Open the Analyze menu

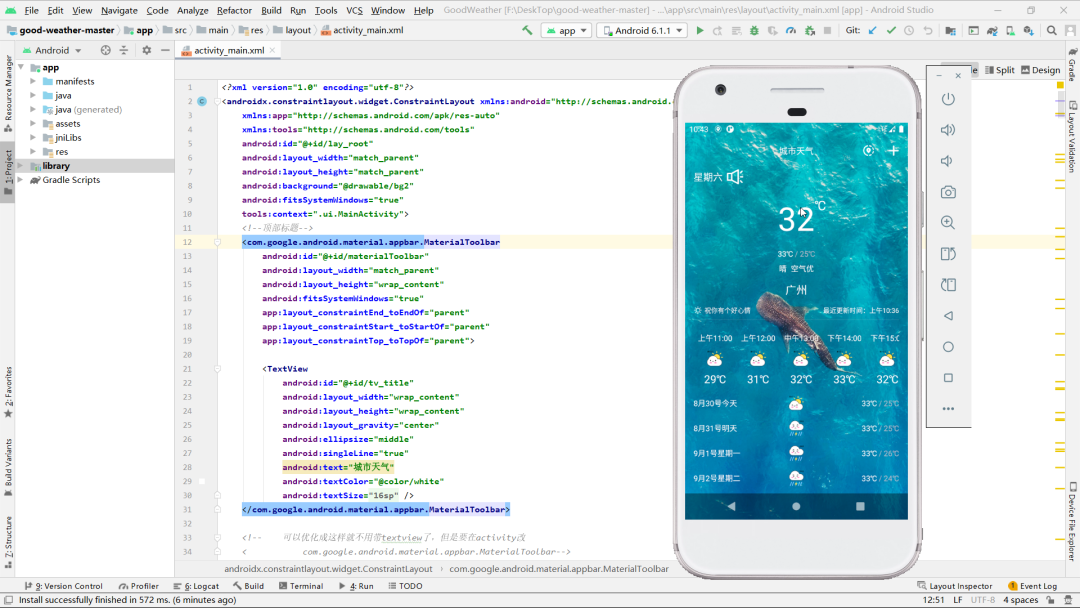click(x=193, y=10)
